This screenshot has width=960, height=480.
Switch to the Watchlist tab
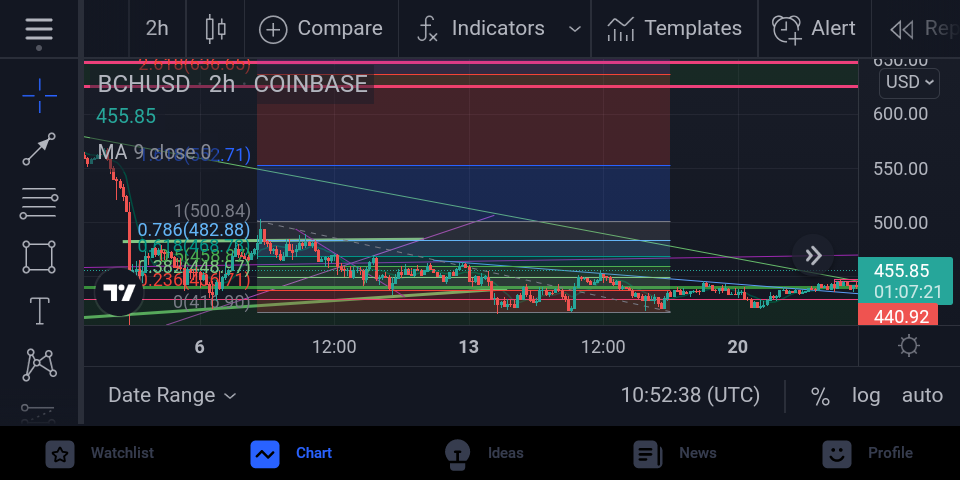coord(100,454)
